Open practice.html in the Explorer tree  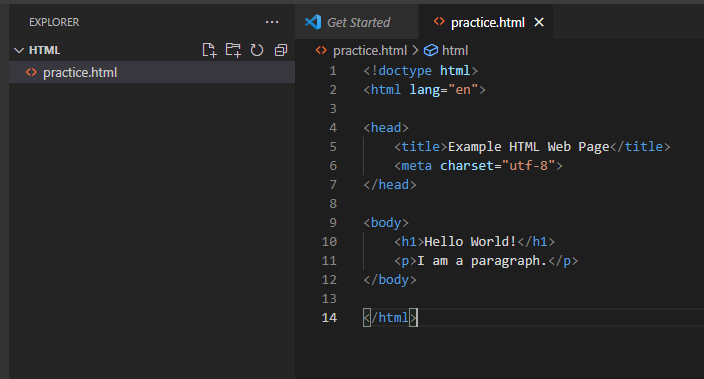tap(152, 72)
